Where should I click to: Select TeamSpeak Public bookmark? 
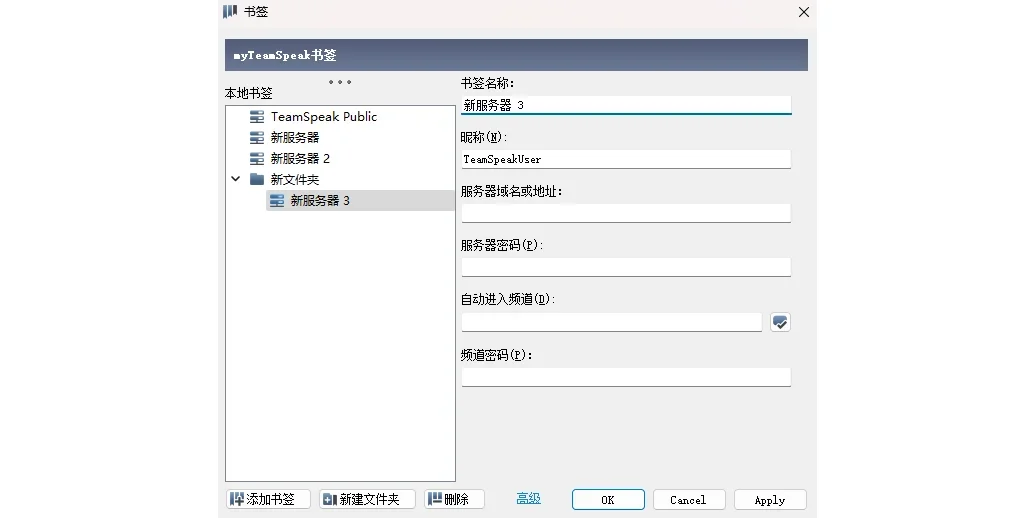(324, 117)
